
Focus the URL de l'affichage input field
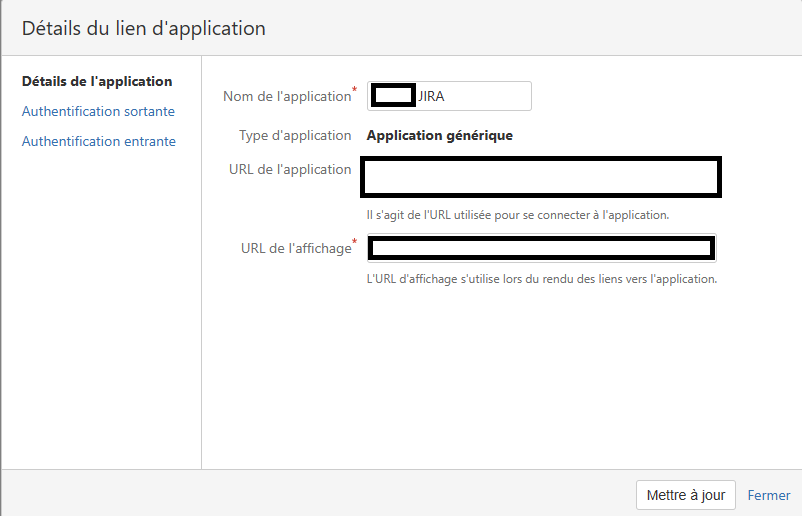[542, 248]
